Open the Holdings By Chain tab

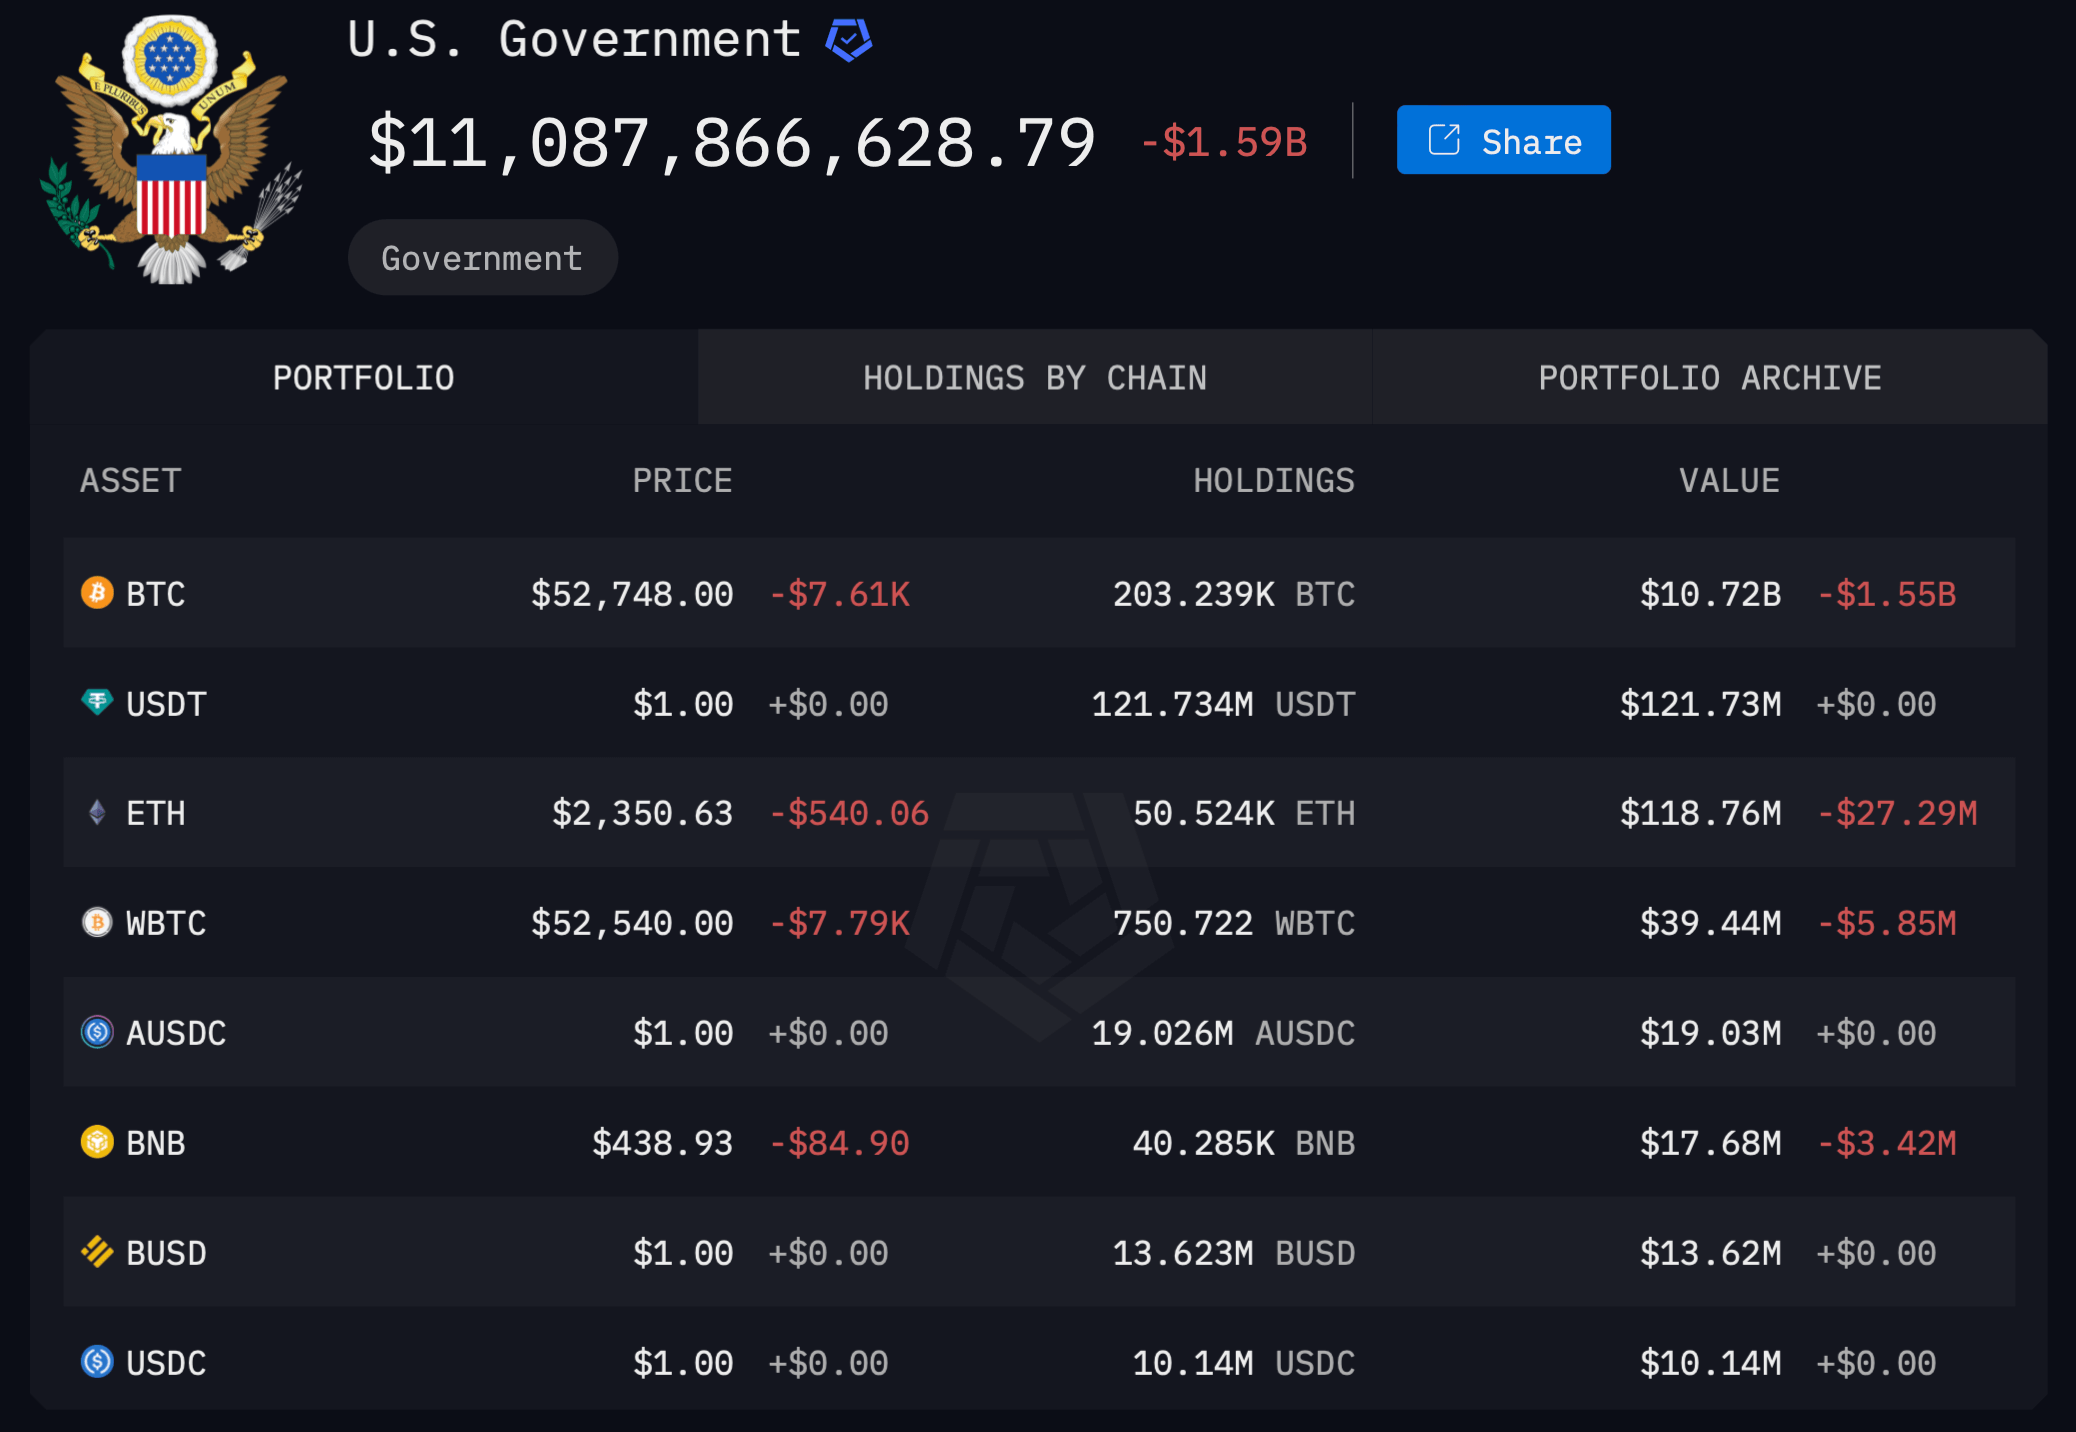(1035, 378)
